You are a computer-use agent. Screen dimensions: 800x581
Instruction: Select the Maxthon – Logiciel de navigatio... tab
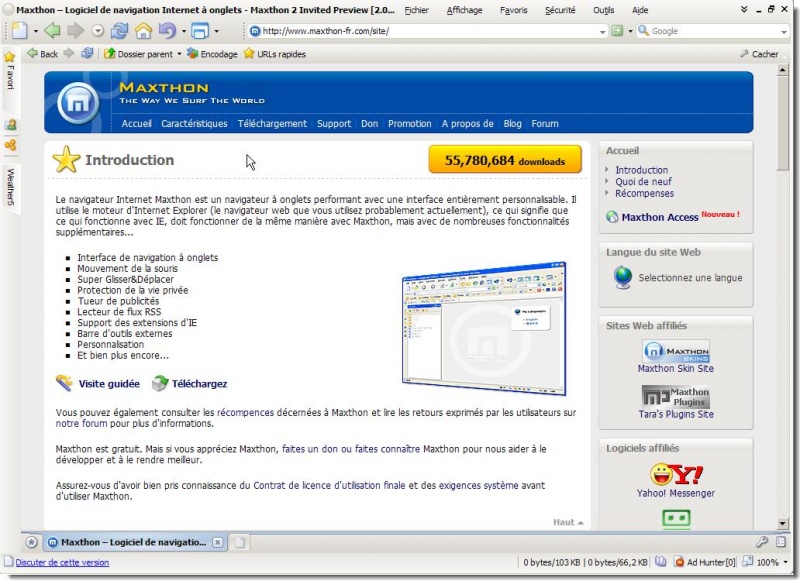click(x=134, y=542)
